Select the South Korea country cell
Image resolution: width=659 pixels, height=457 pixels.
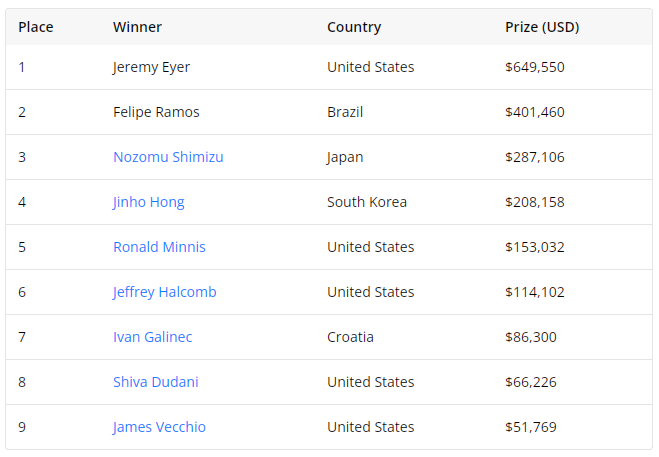point(366,202)
